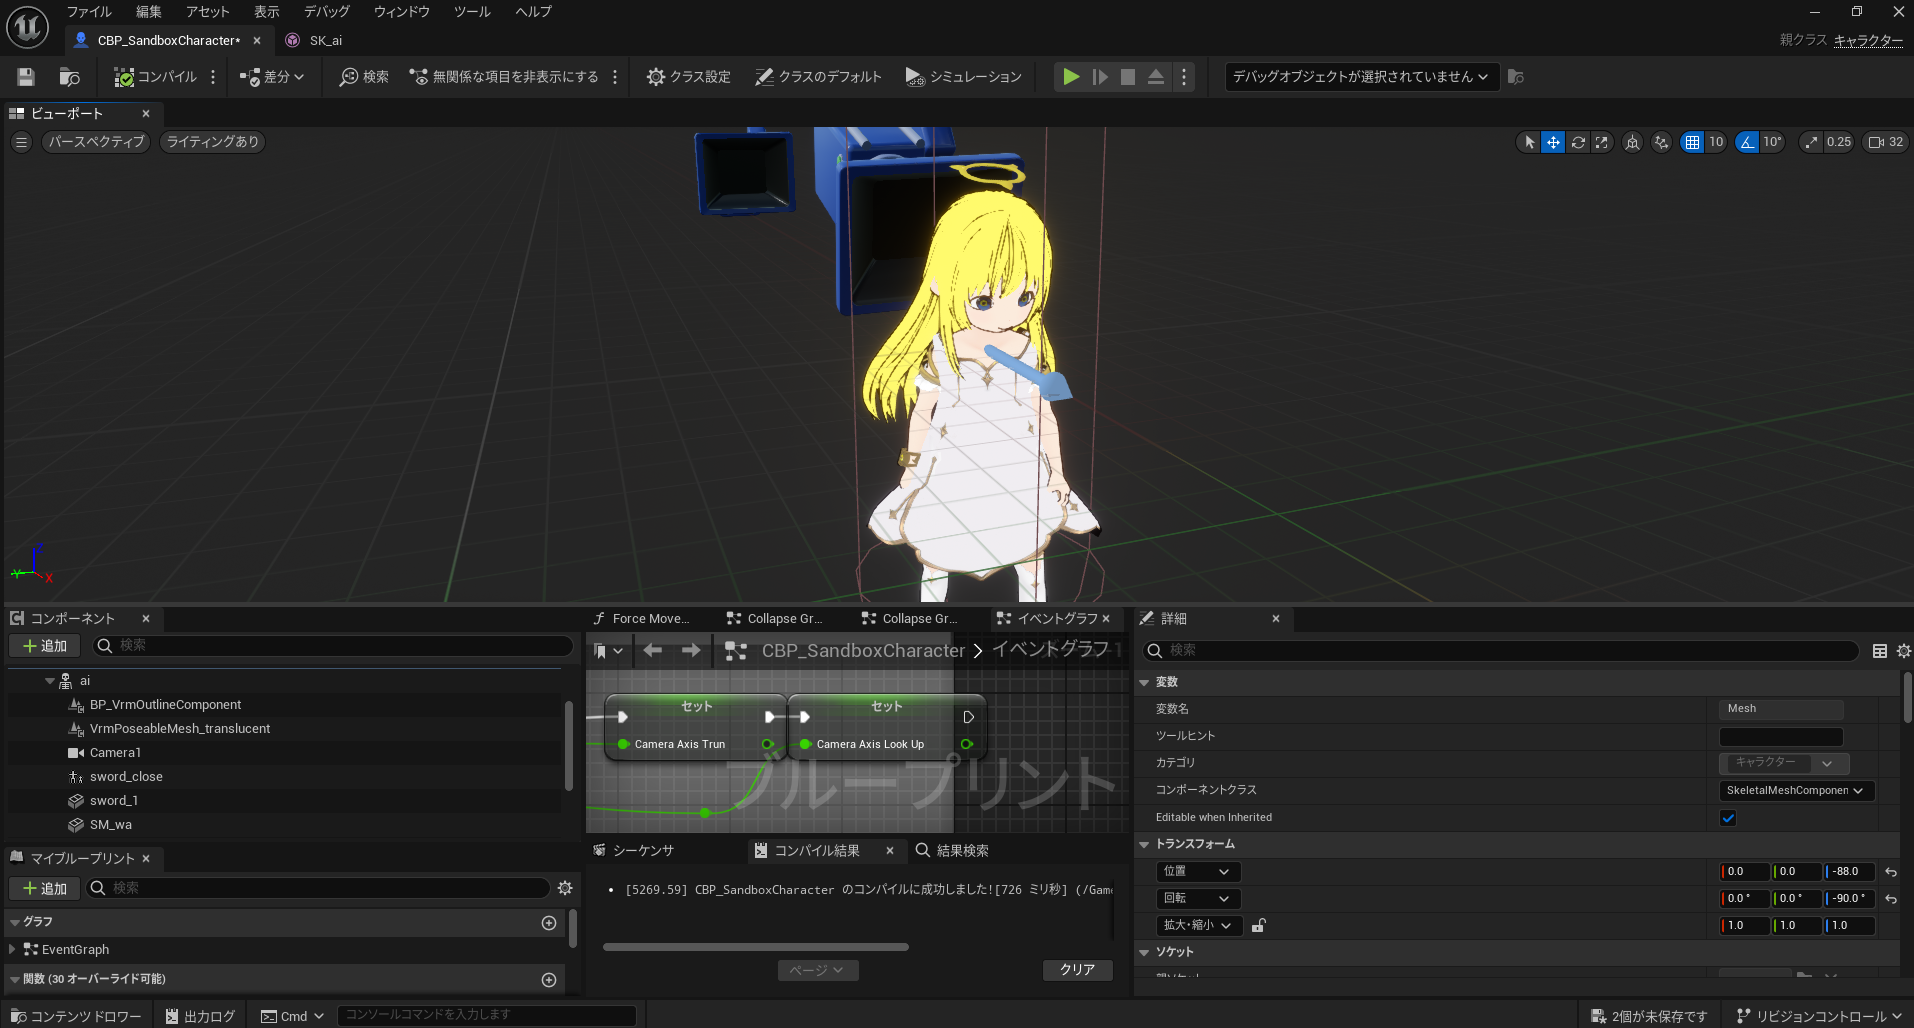Edit location Z value -88.0
Viewport: 1914px width, 1028px height.
(1849, 872)
